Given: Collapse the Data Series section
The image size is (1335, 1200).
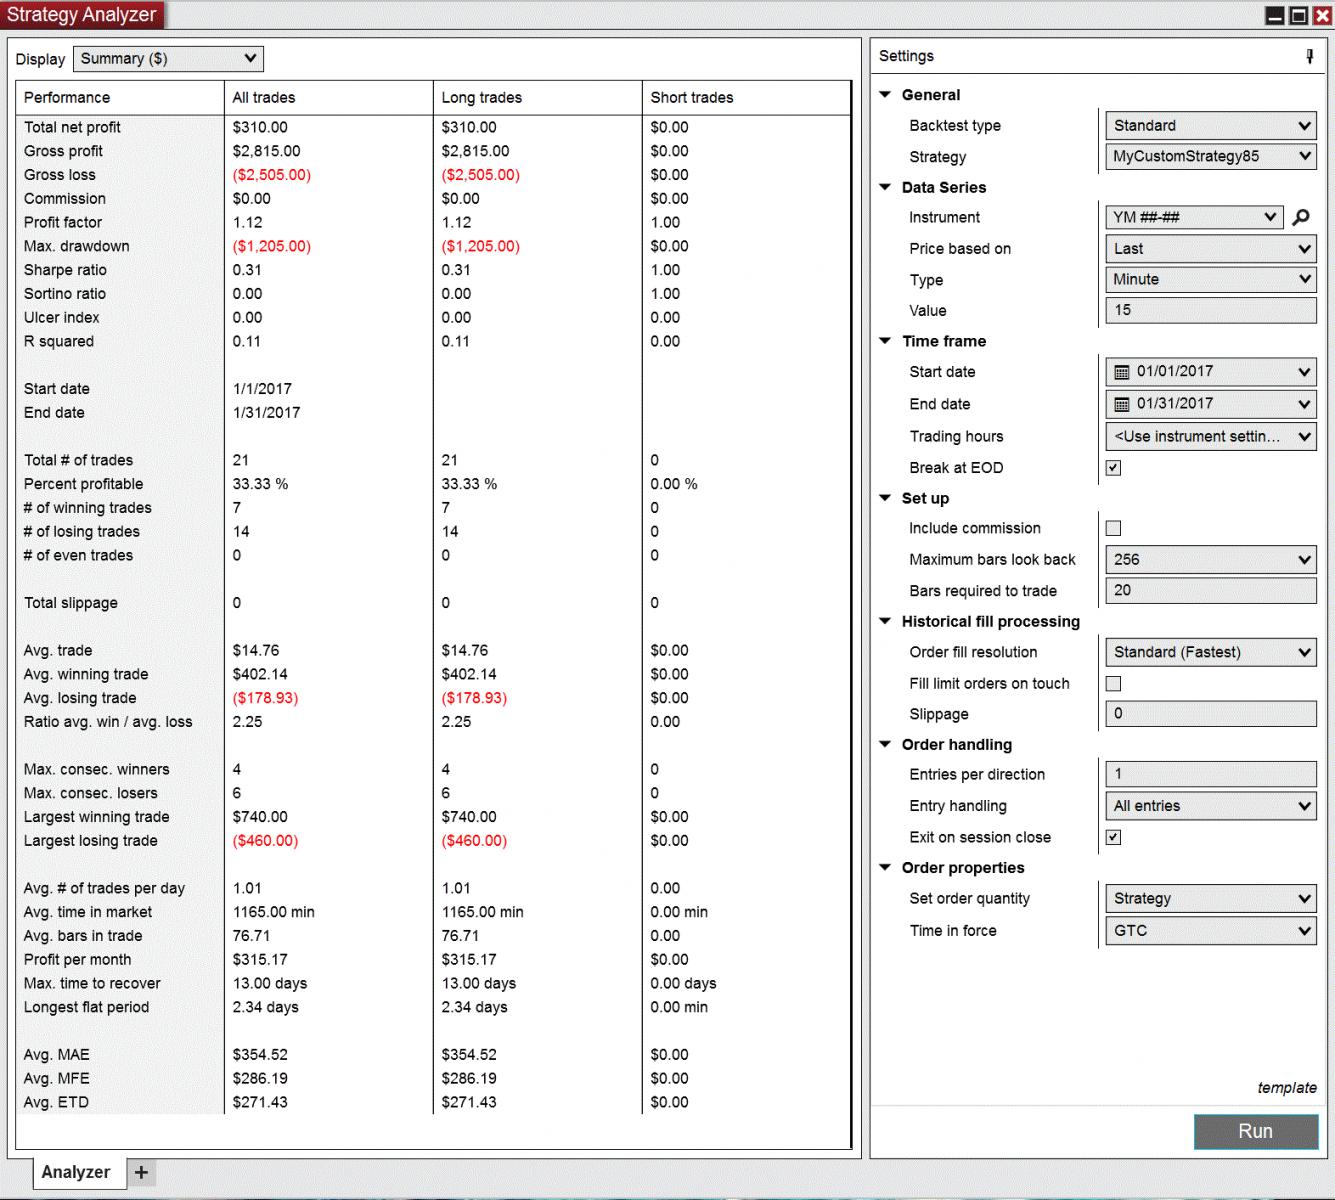Looking at the screenshot, I should pyautogui.click(x=885, y=187).
